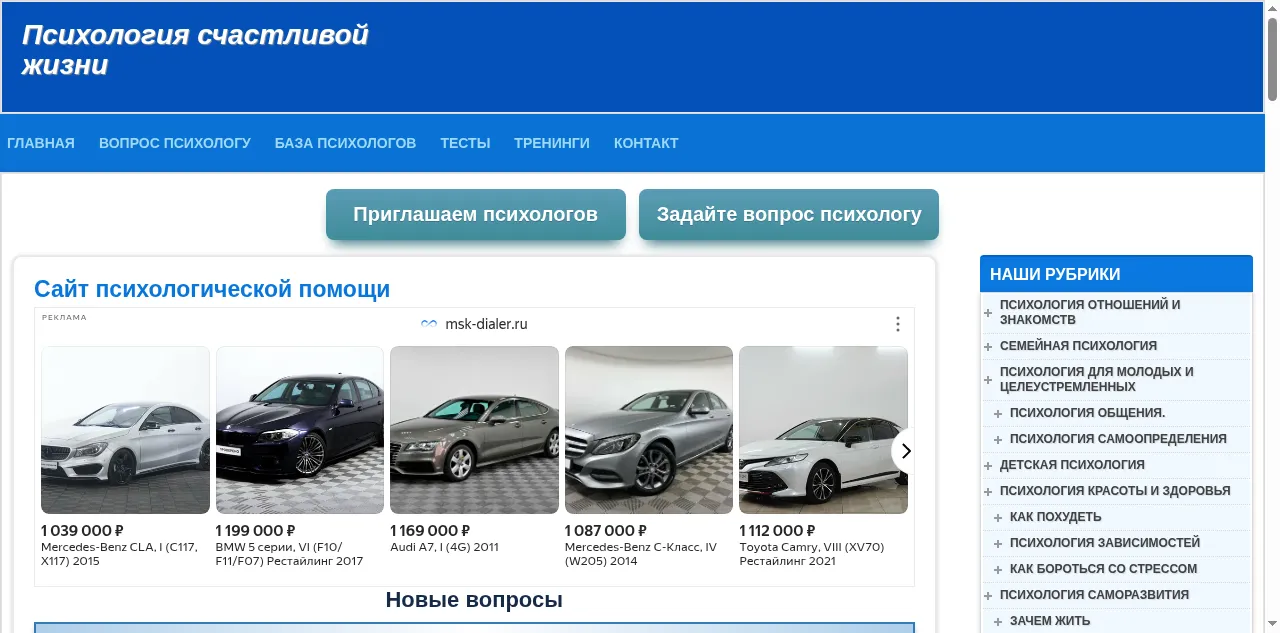The width and height of the screenshot is (1280, 633).
Task: Open the ad options three-dot menu
Action: pos(898,324)
